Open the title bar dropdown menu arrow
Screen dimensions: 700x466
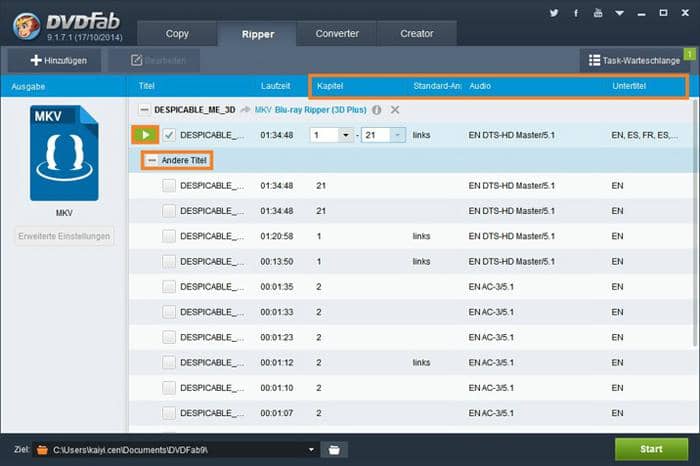619,13
